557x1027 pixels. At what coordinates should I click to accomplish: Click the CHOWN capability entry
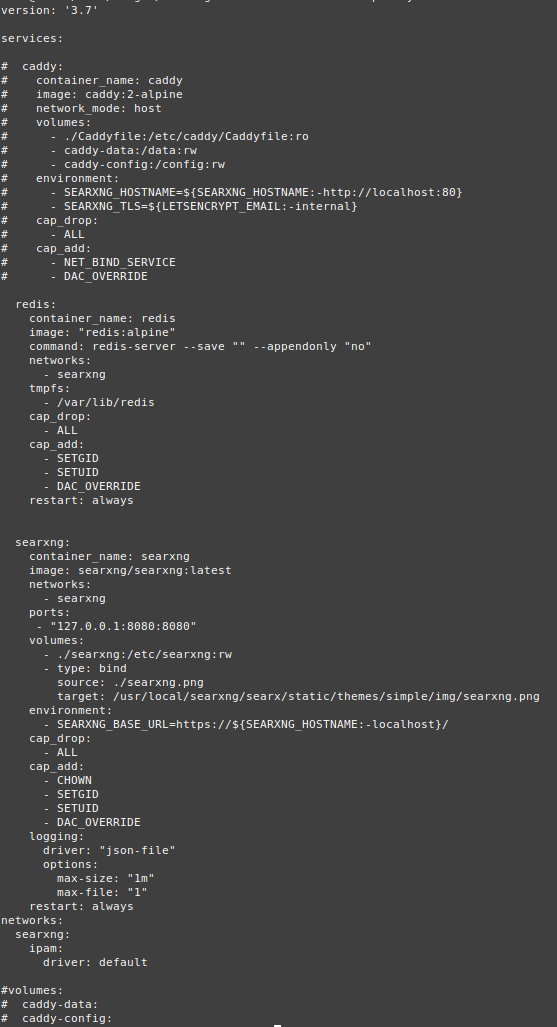point(74,780)
